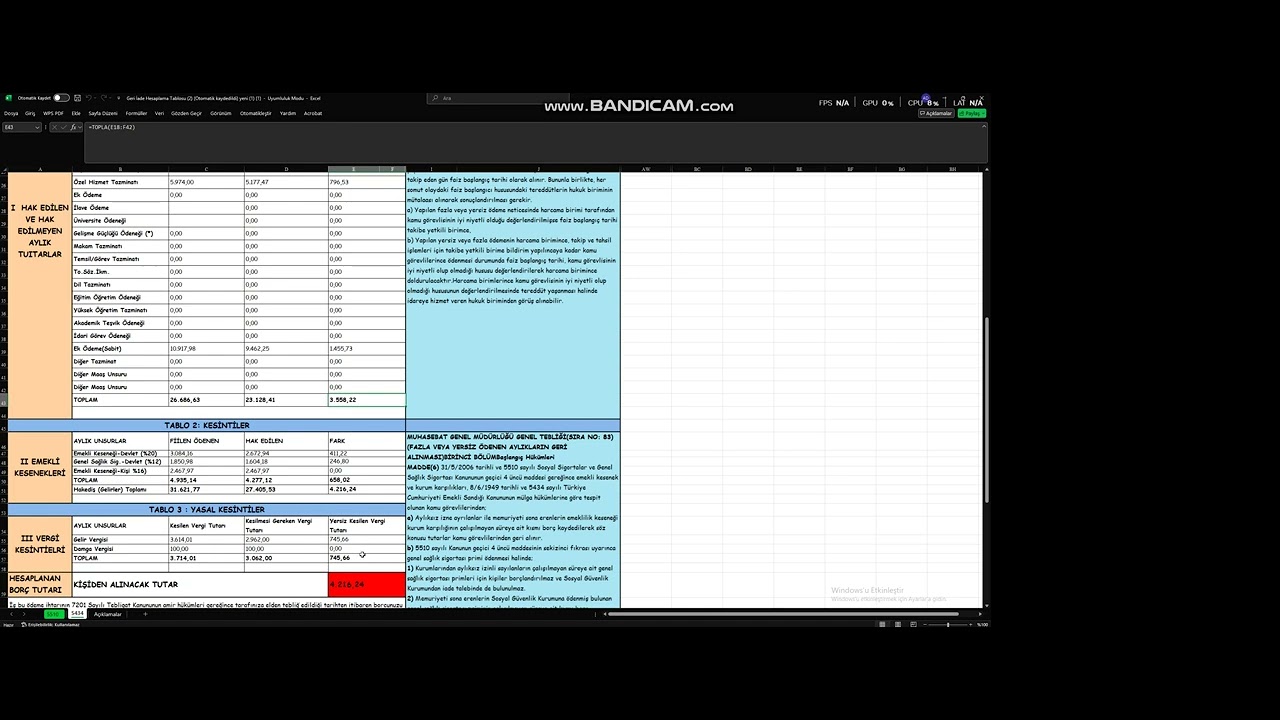Viewport: 1280px width, 720px height.
Task: Open the Yardım tab
Action: (288, 113)
